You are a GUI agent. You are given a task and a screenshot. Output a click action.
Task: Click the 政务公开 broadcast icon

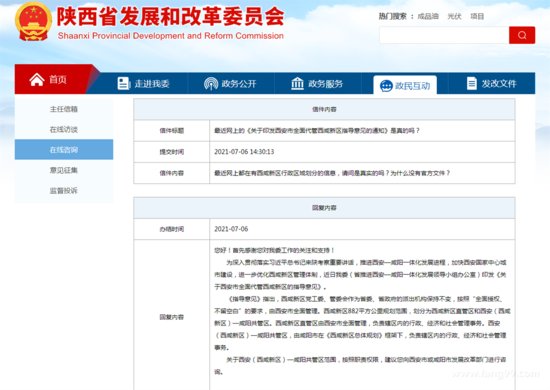click(211, 83)
